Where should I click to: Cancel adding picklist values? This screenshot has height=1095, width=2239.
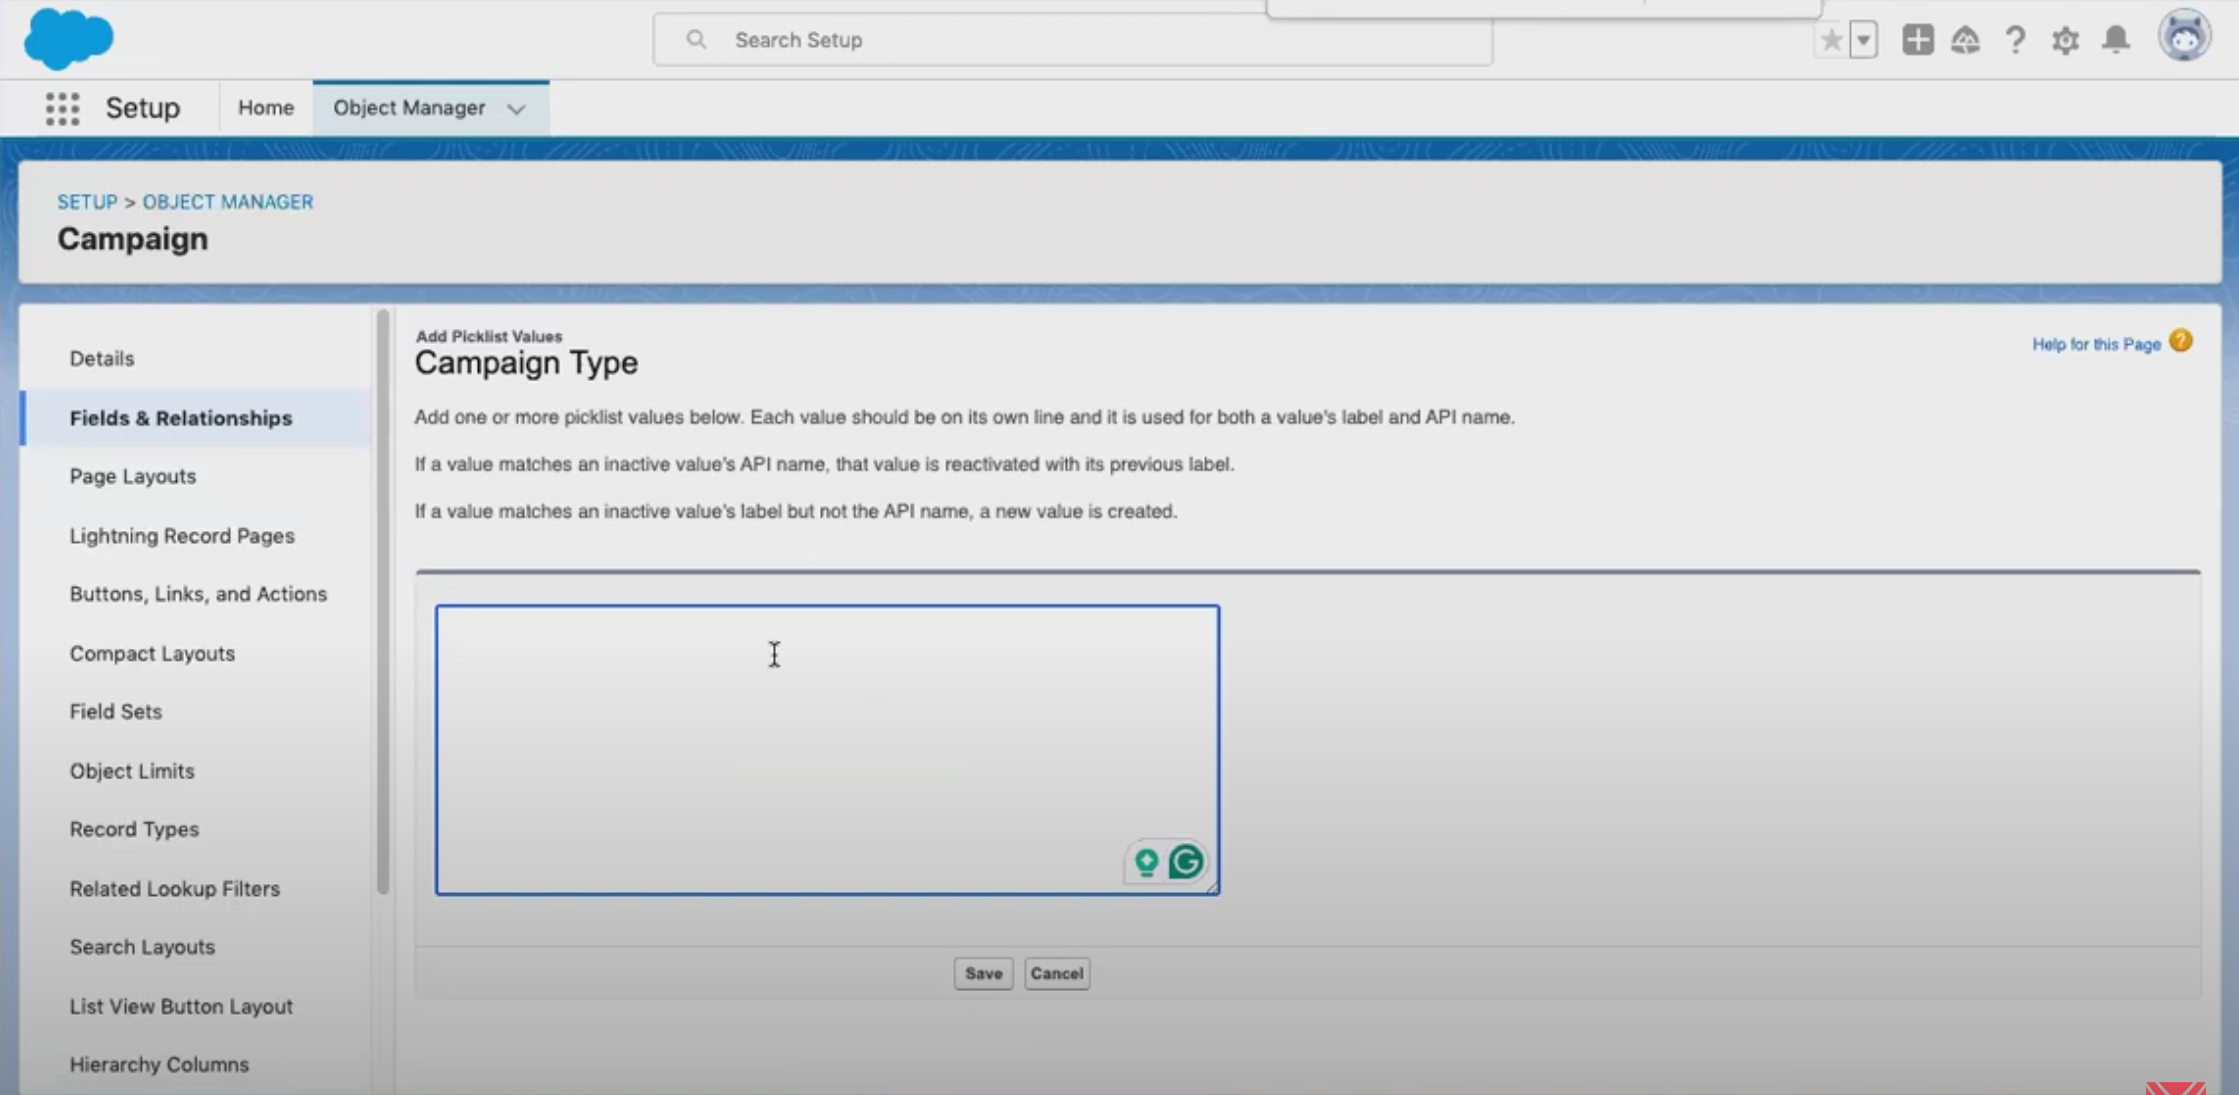(1056, 973)
